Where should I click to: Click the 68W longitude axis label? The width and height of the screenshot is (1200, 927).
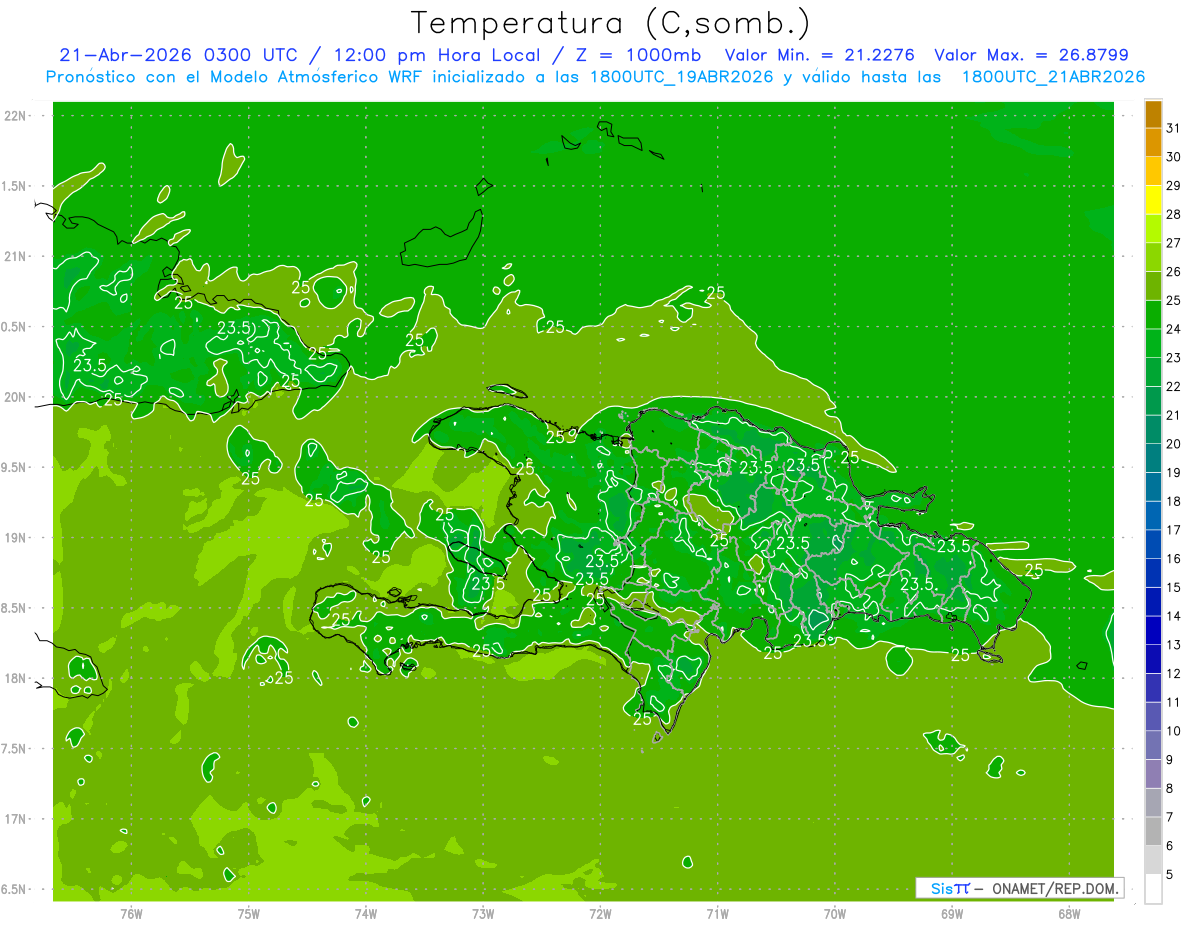(1069, 913)
